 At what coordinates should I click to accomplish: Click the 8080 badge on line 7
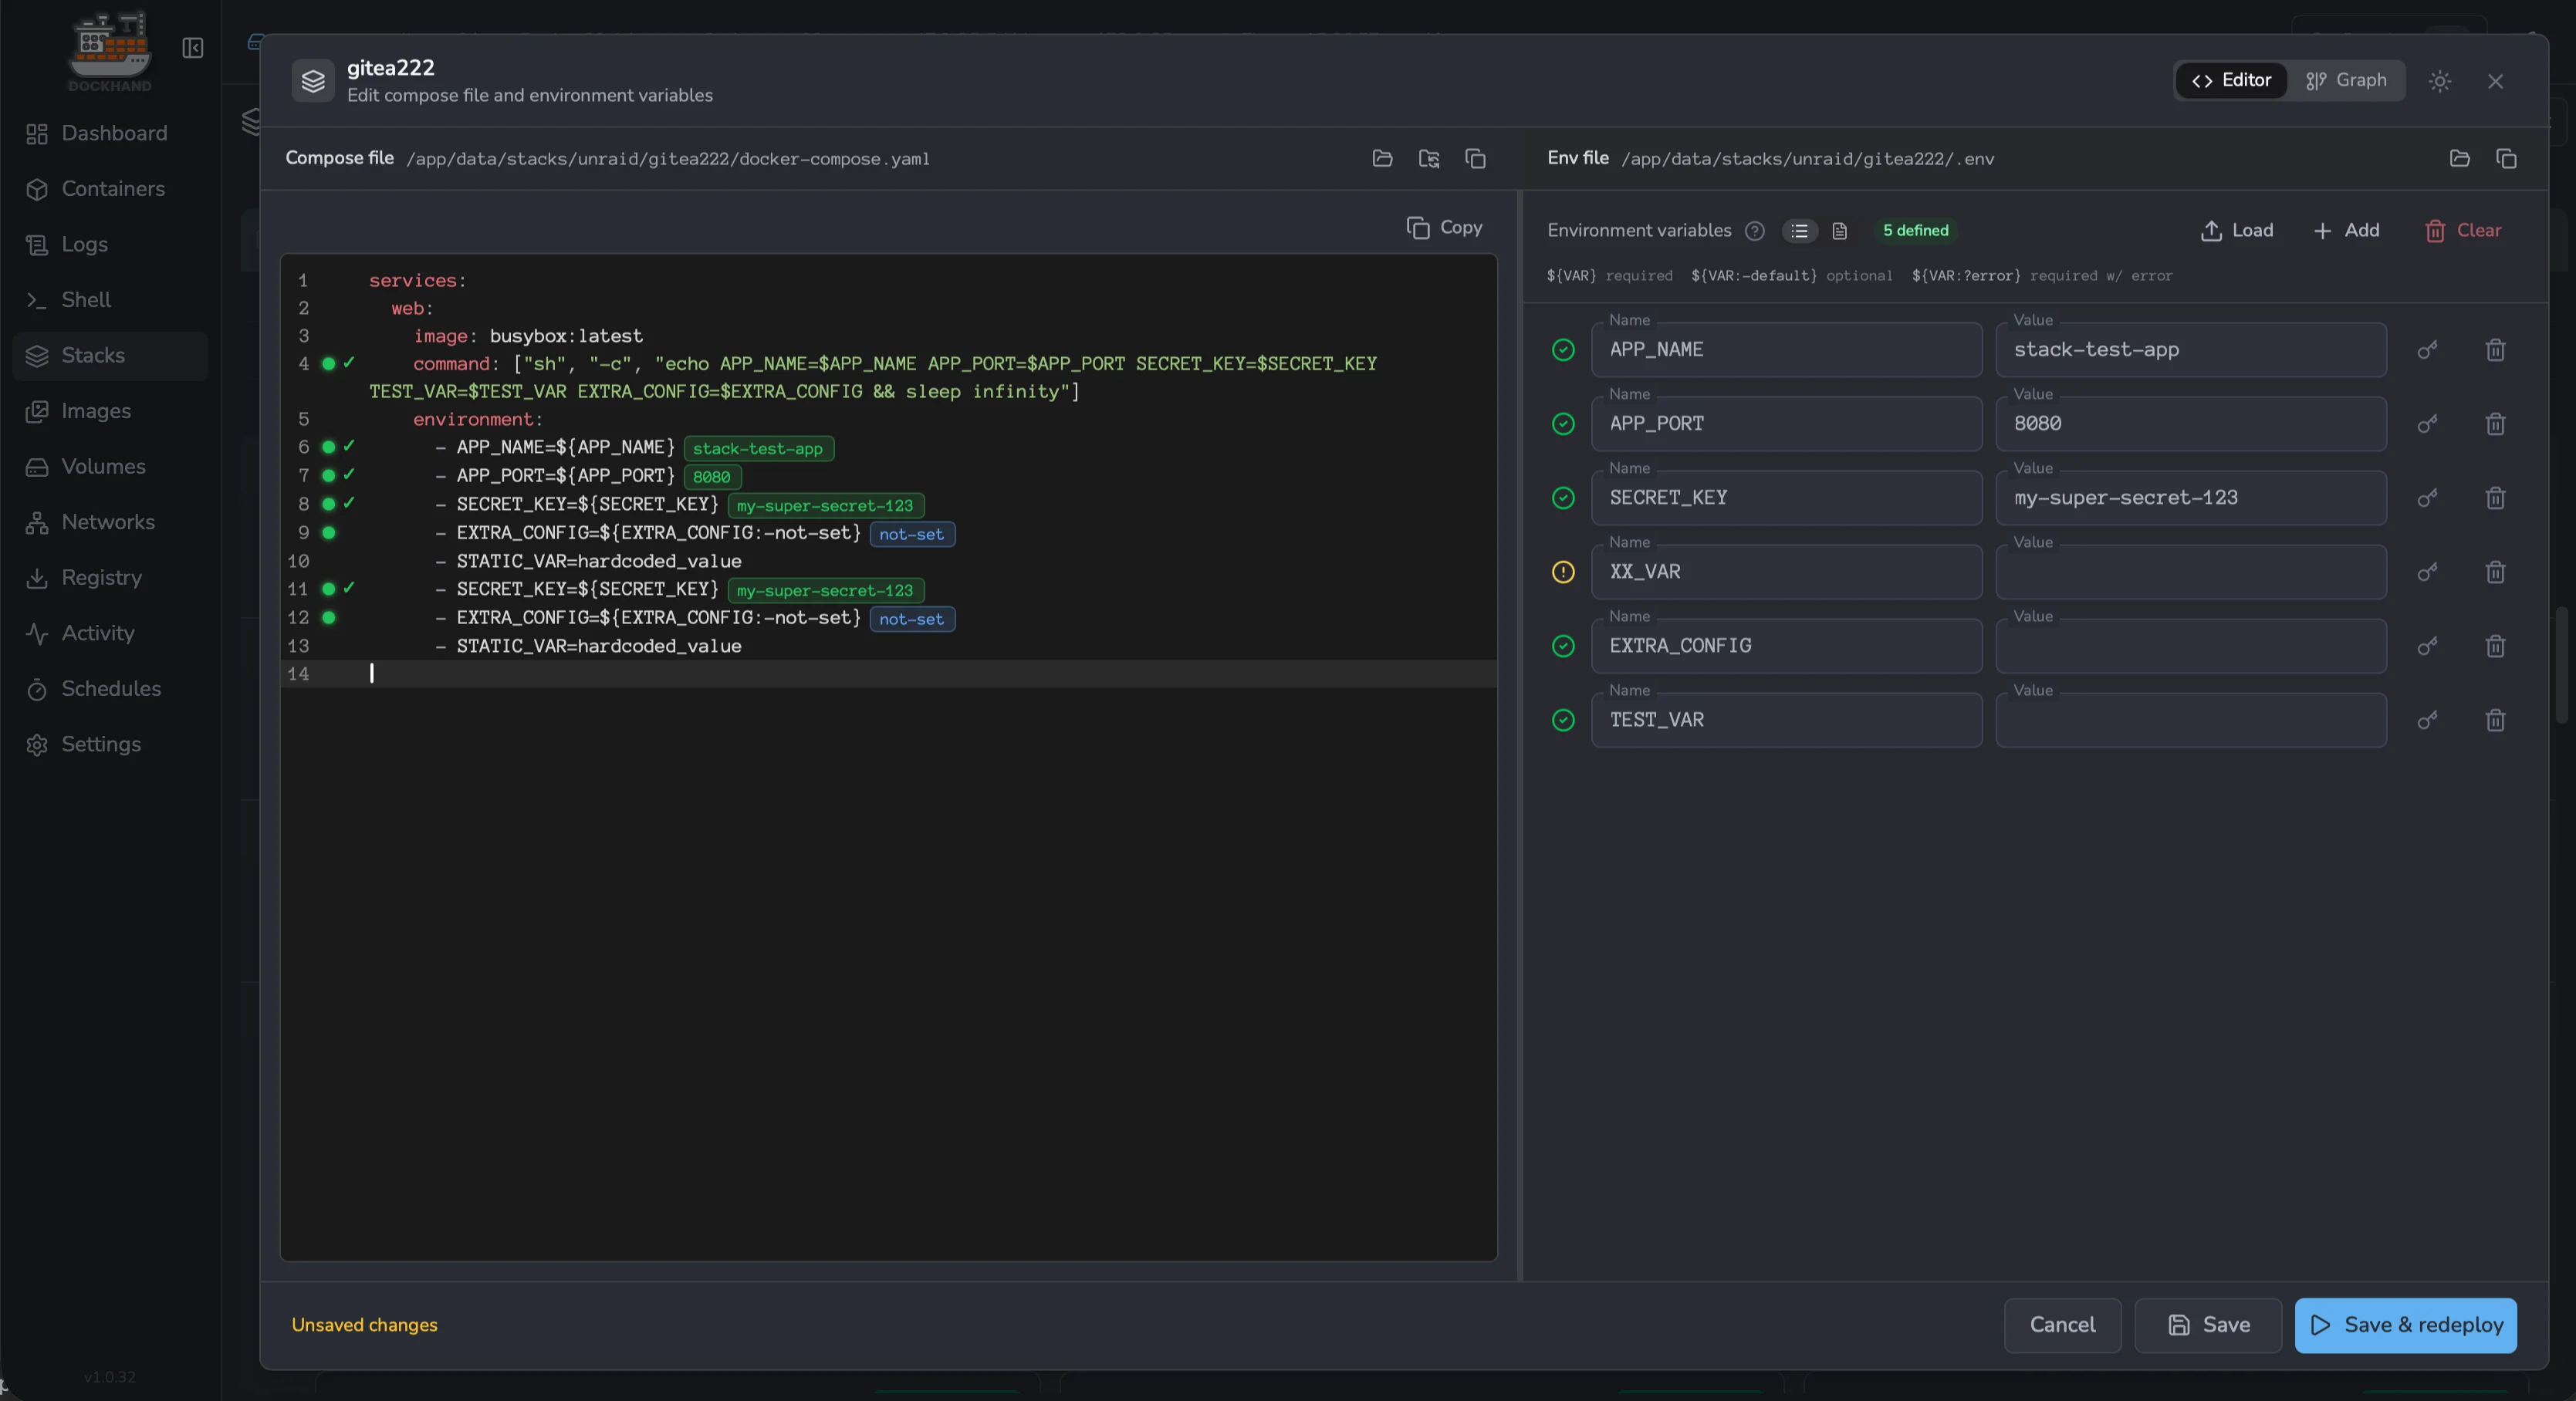coord(712,477)
